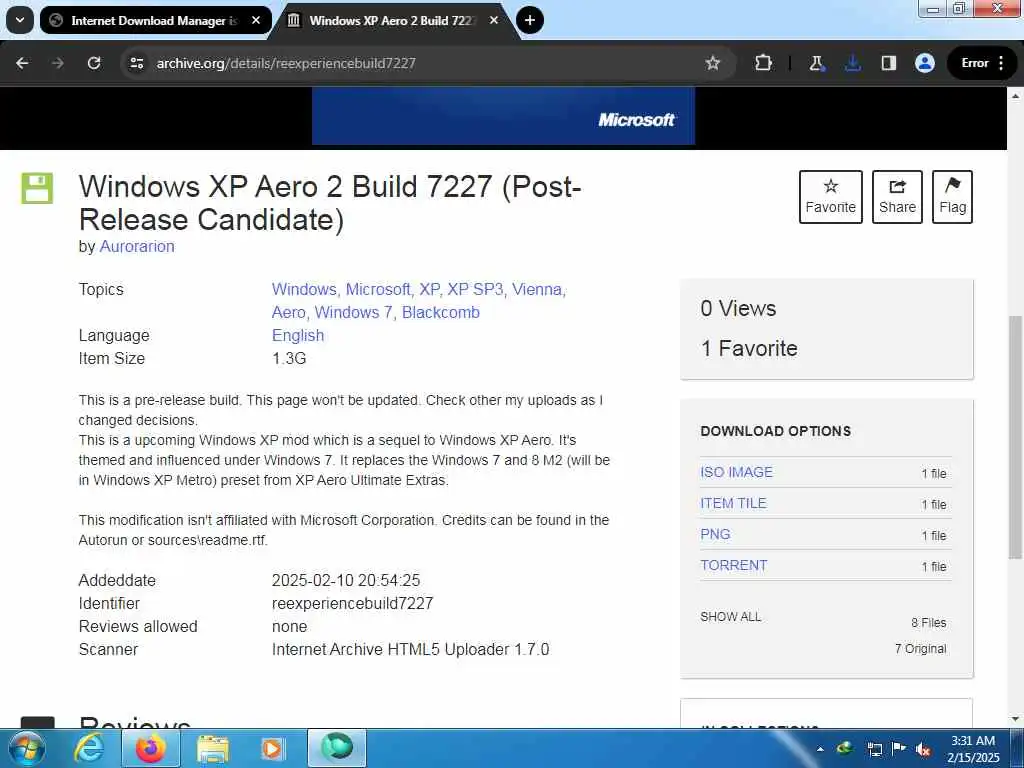Click the green floppy software icon

coord(37,188)
